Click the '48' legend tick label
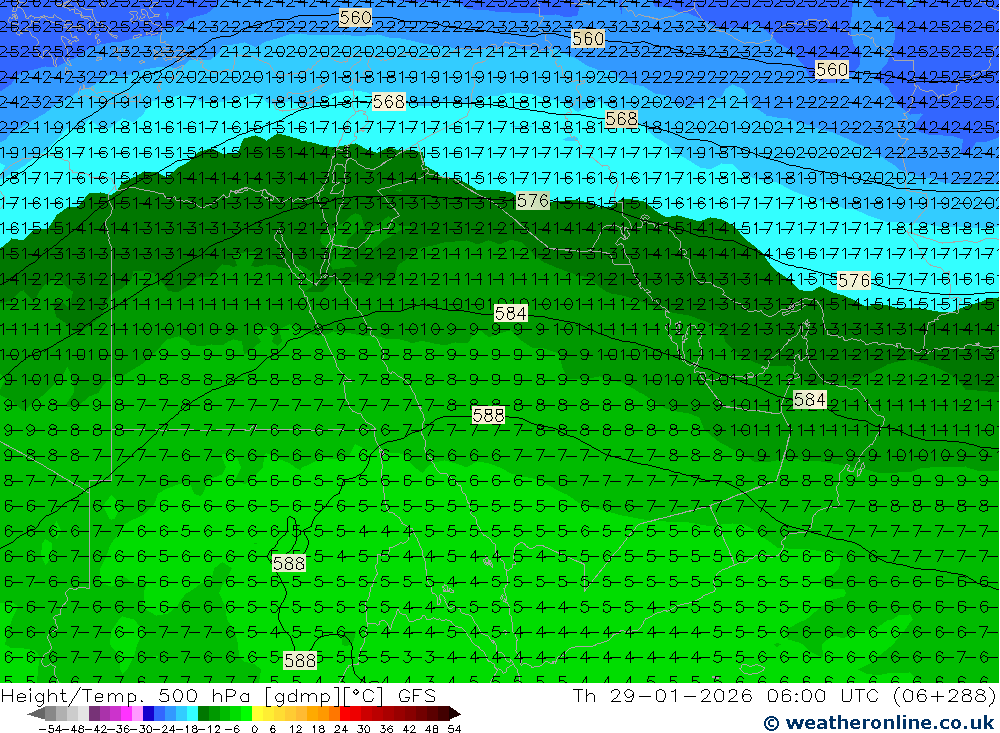The width and height of the screenshot is (1000, 733). click(x=432, y=729)
